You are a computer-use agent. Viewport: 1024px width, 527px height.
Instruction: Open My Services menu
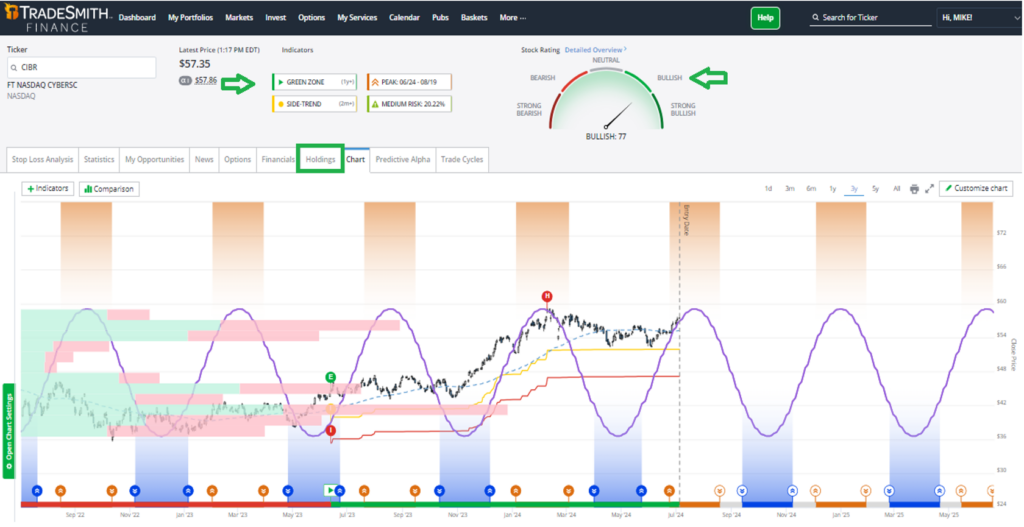(357, 18)
